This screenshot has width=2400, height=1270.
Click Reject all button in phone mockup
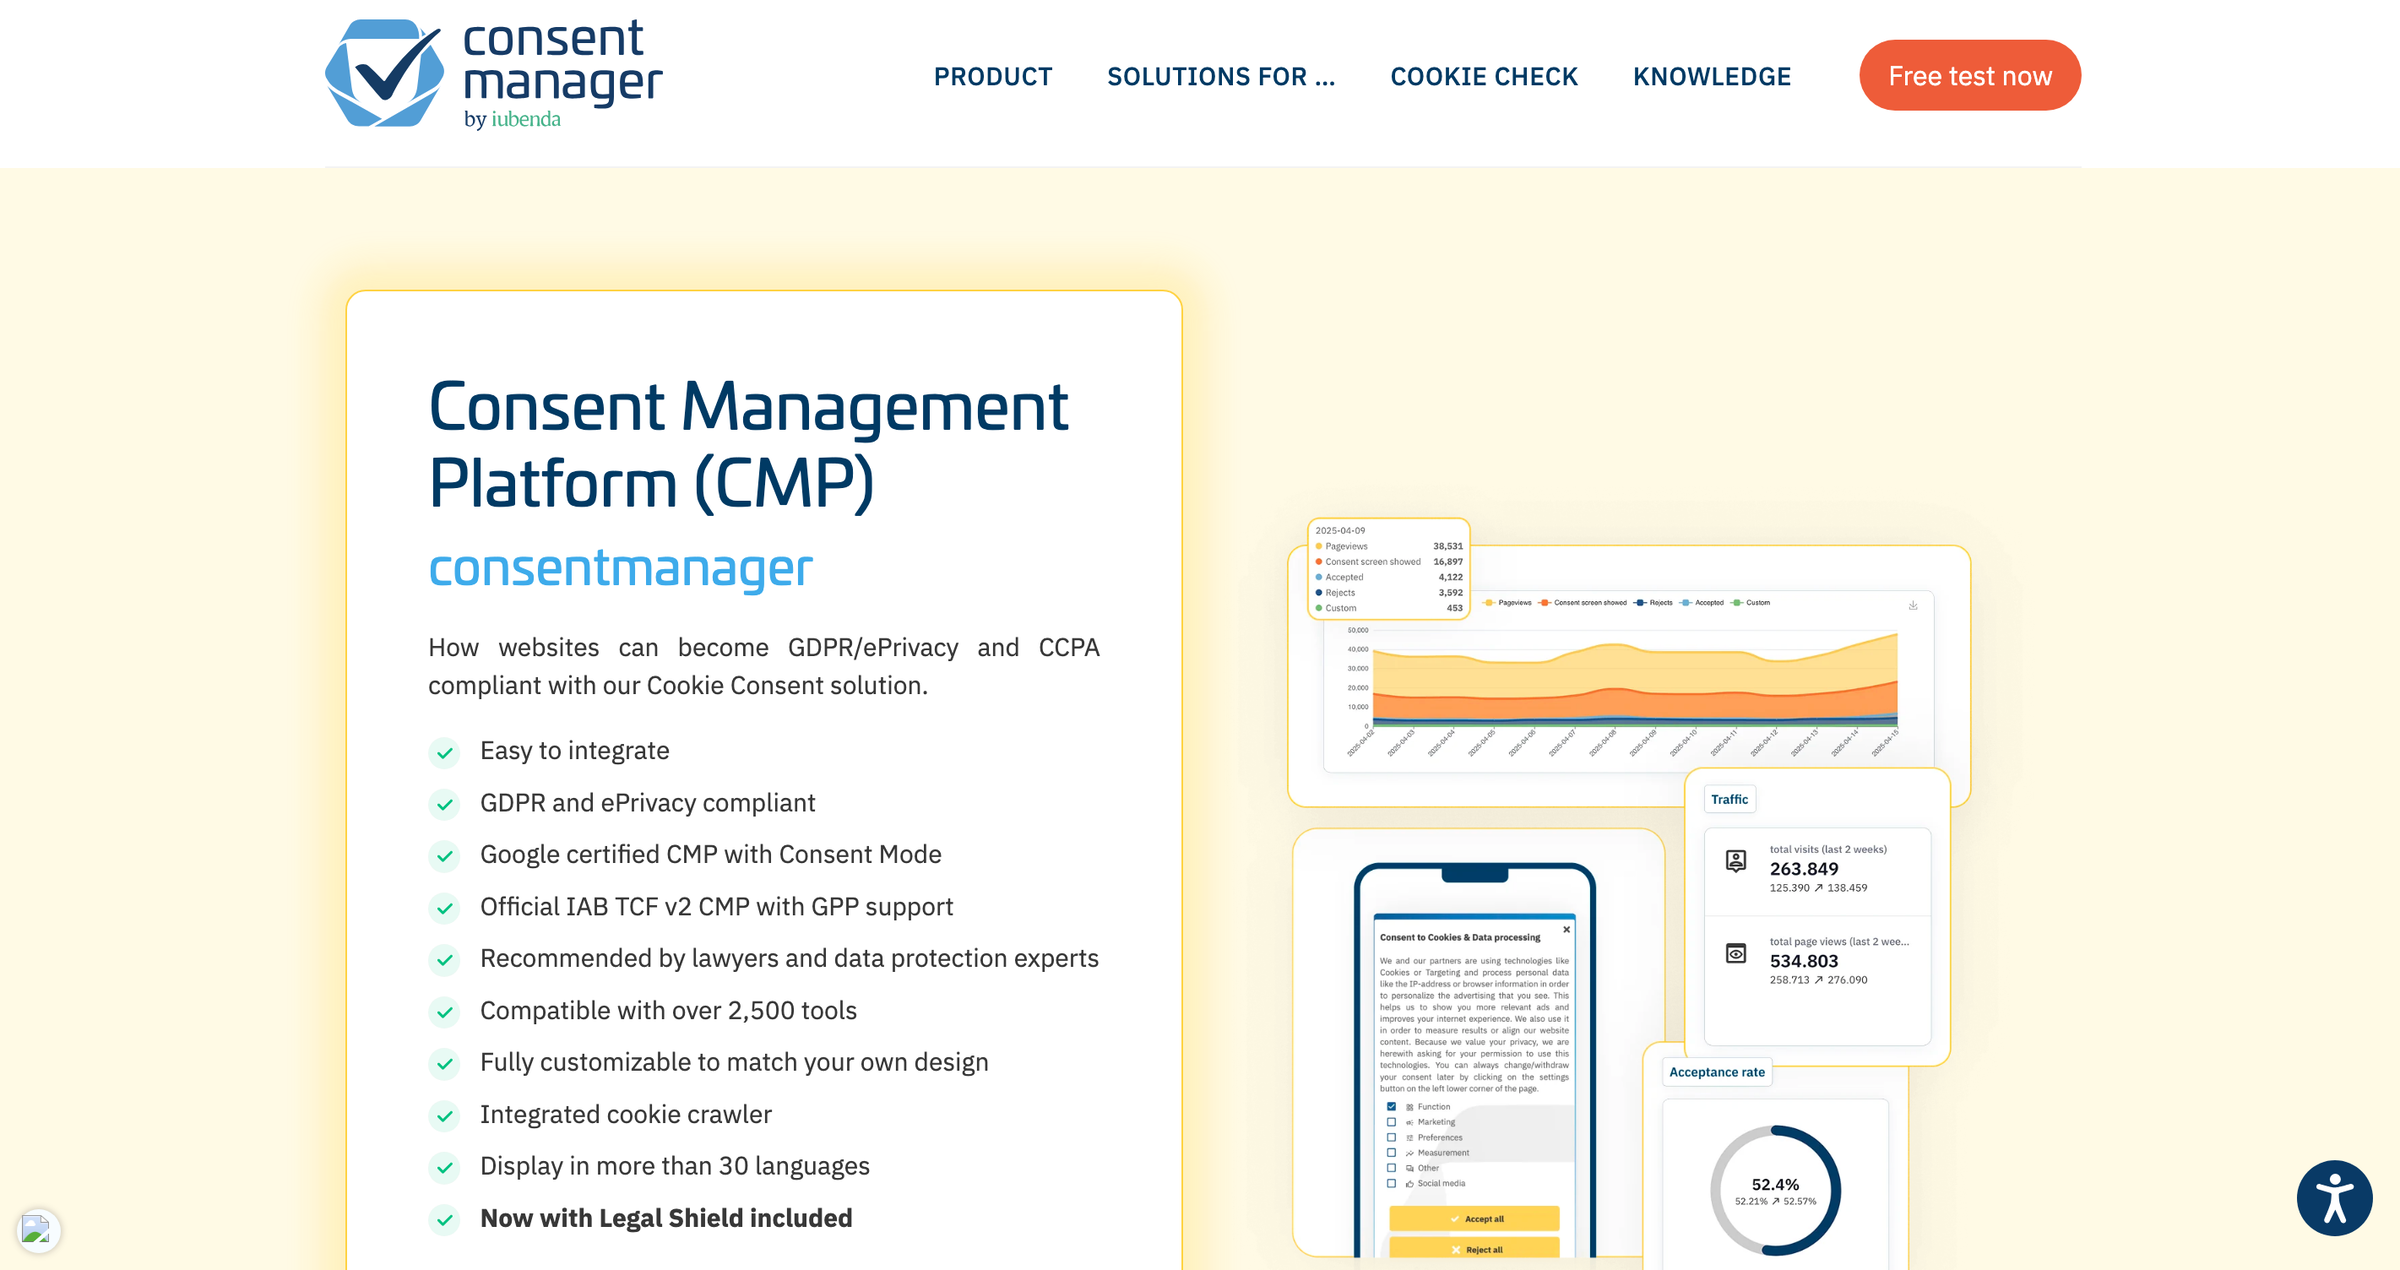pos(1474,1248)
